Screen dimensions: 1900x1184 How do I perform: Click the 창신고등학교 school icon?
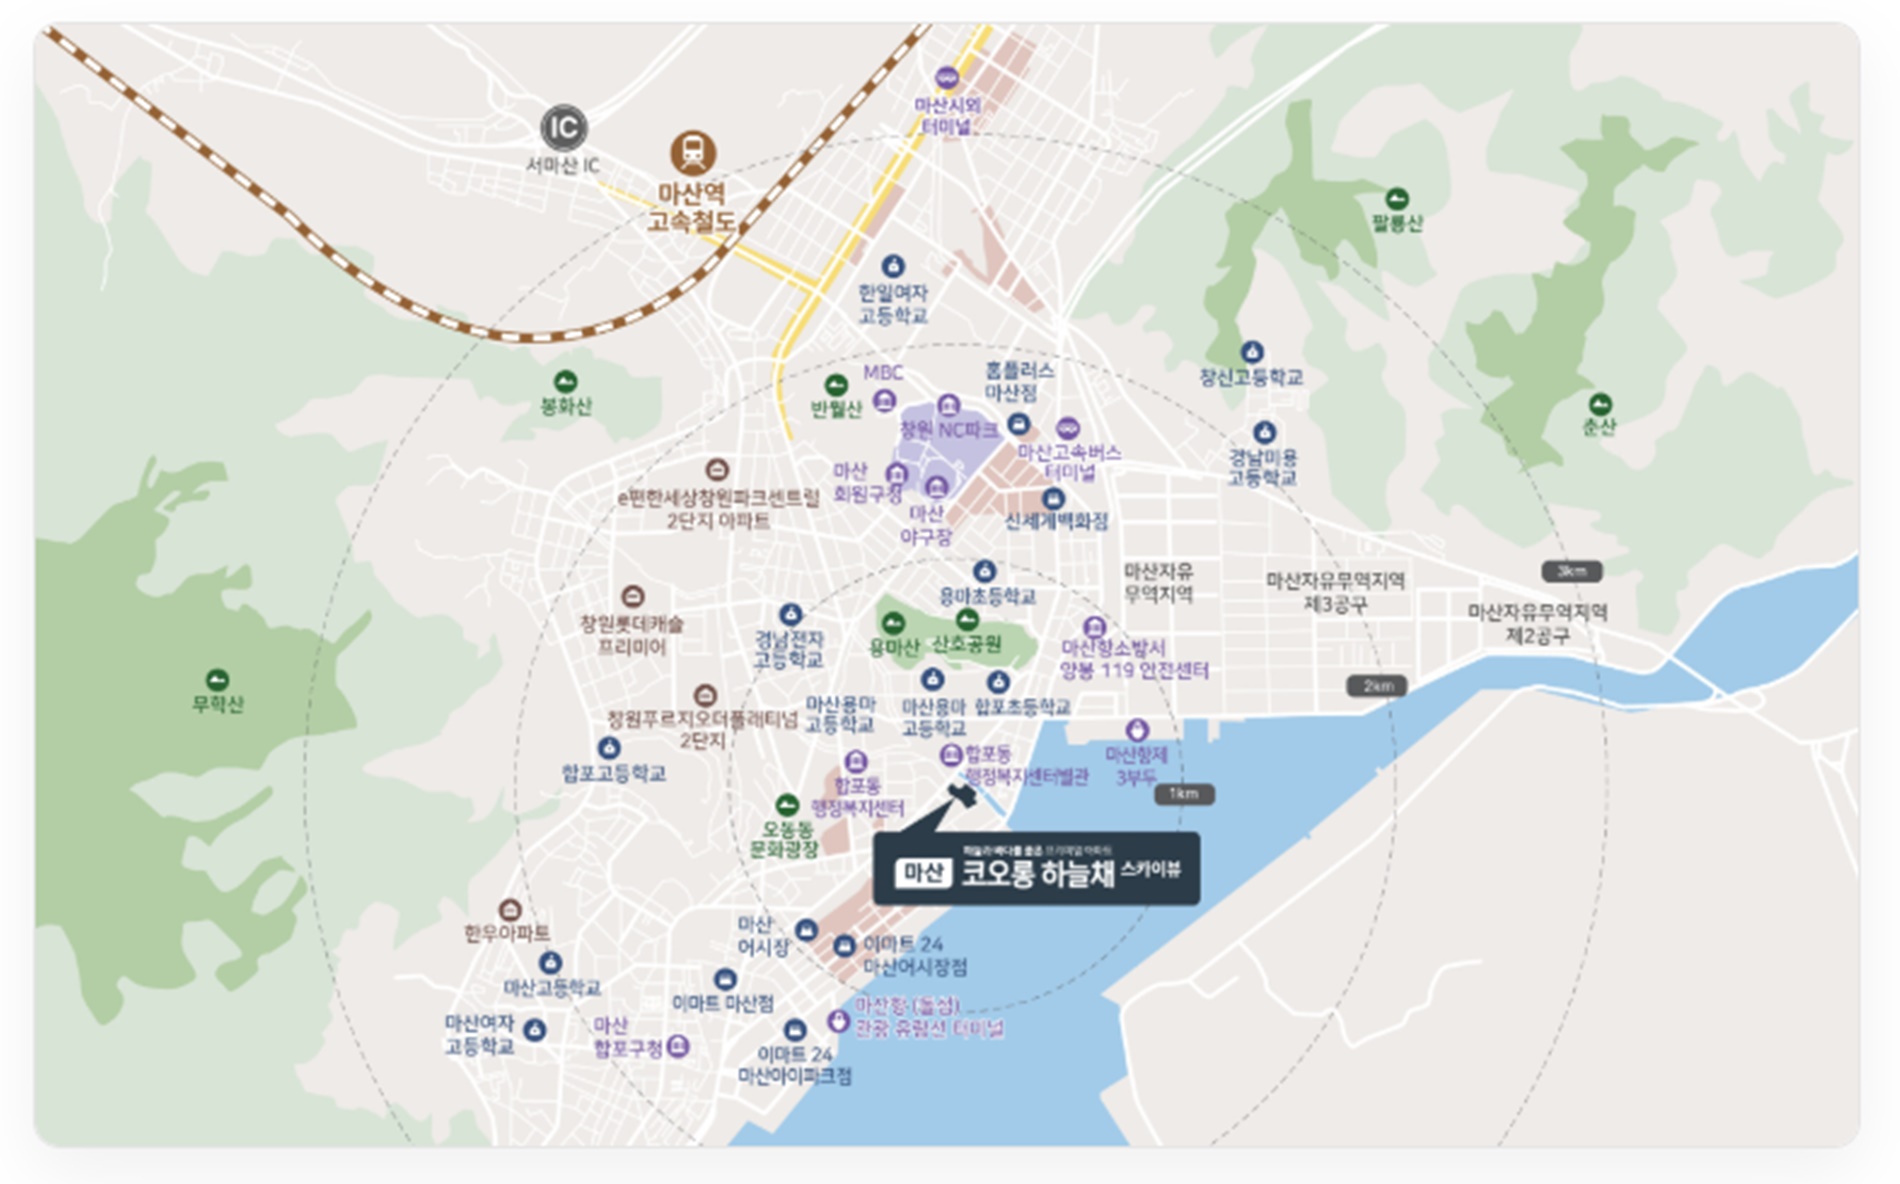tap(1252, 352)
